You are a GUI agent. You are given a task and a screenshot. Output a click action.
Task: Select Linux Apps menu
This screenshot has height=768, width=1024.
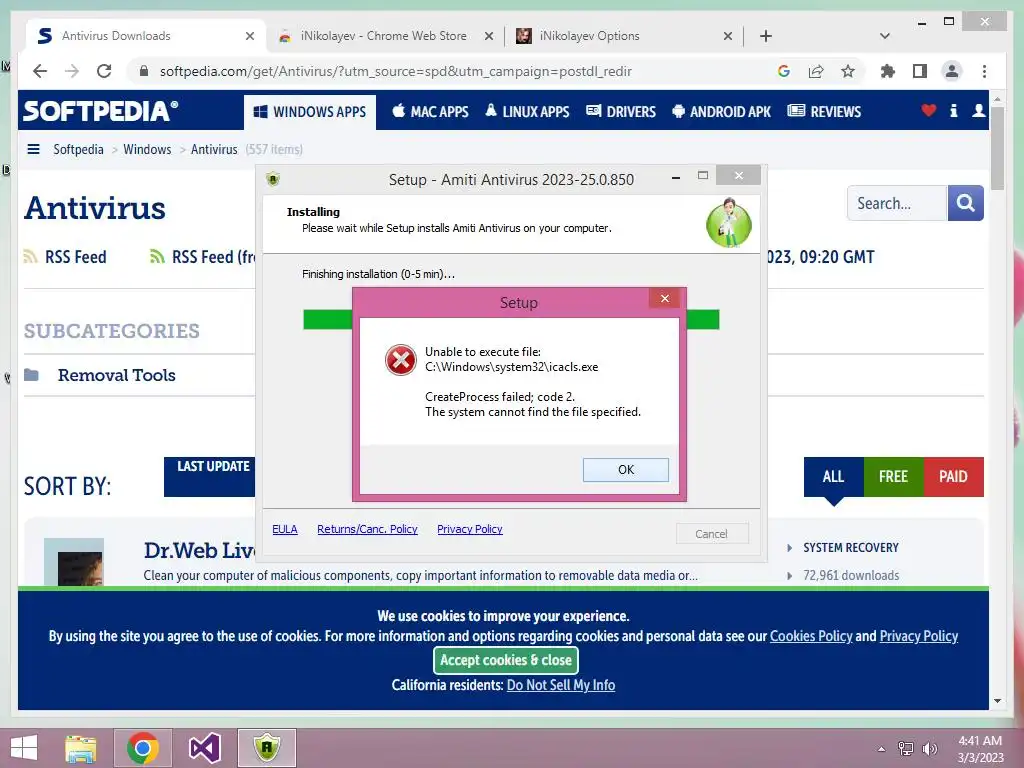(527, 112)
